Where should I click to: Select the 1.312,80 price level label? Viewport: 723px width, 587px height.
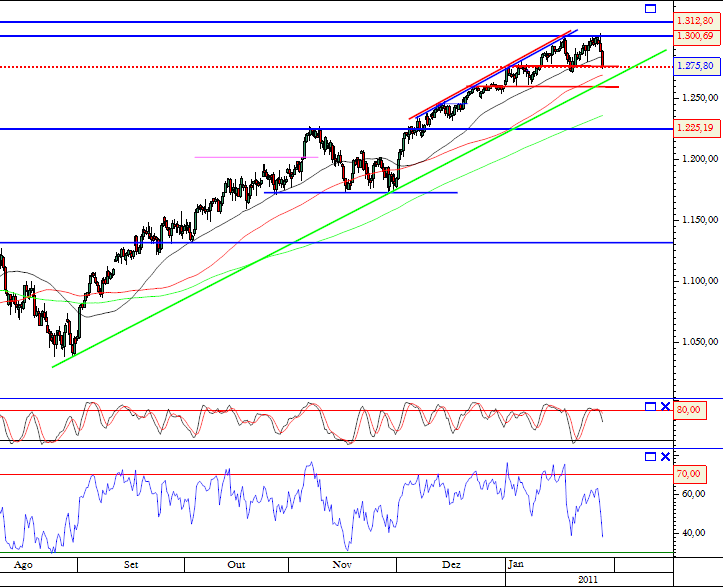coord(698,21)
